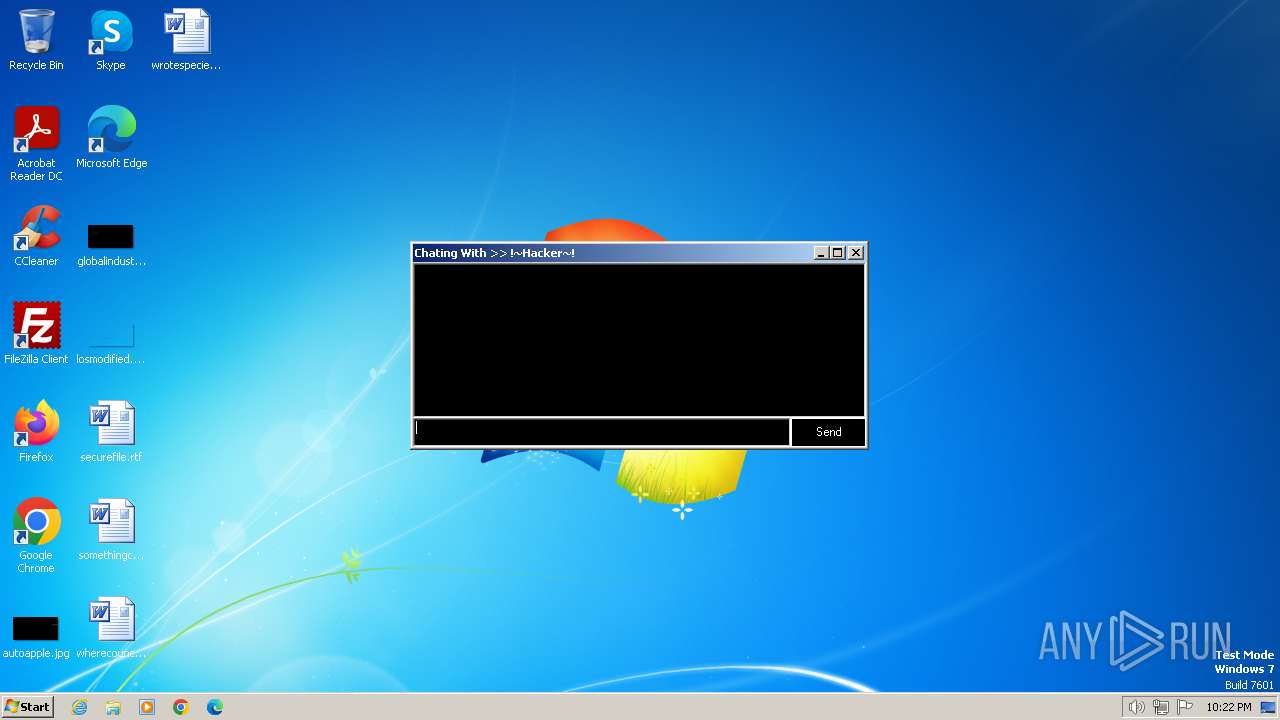Open the Recycle Bin desktop icon
The height and width of the screenshot is (720, 1280).
click(36, 40)
